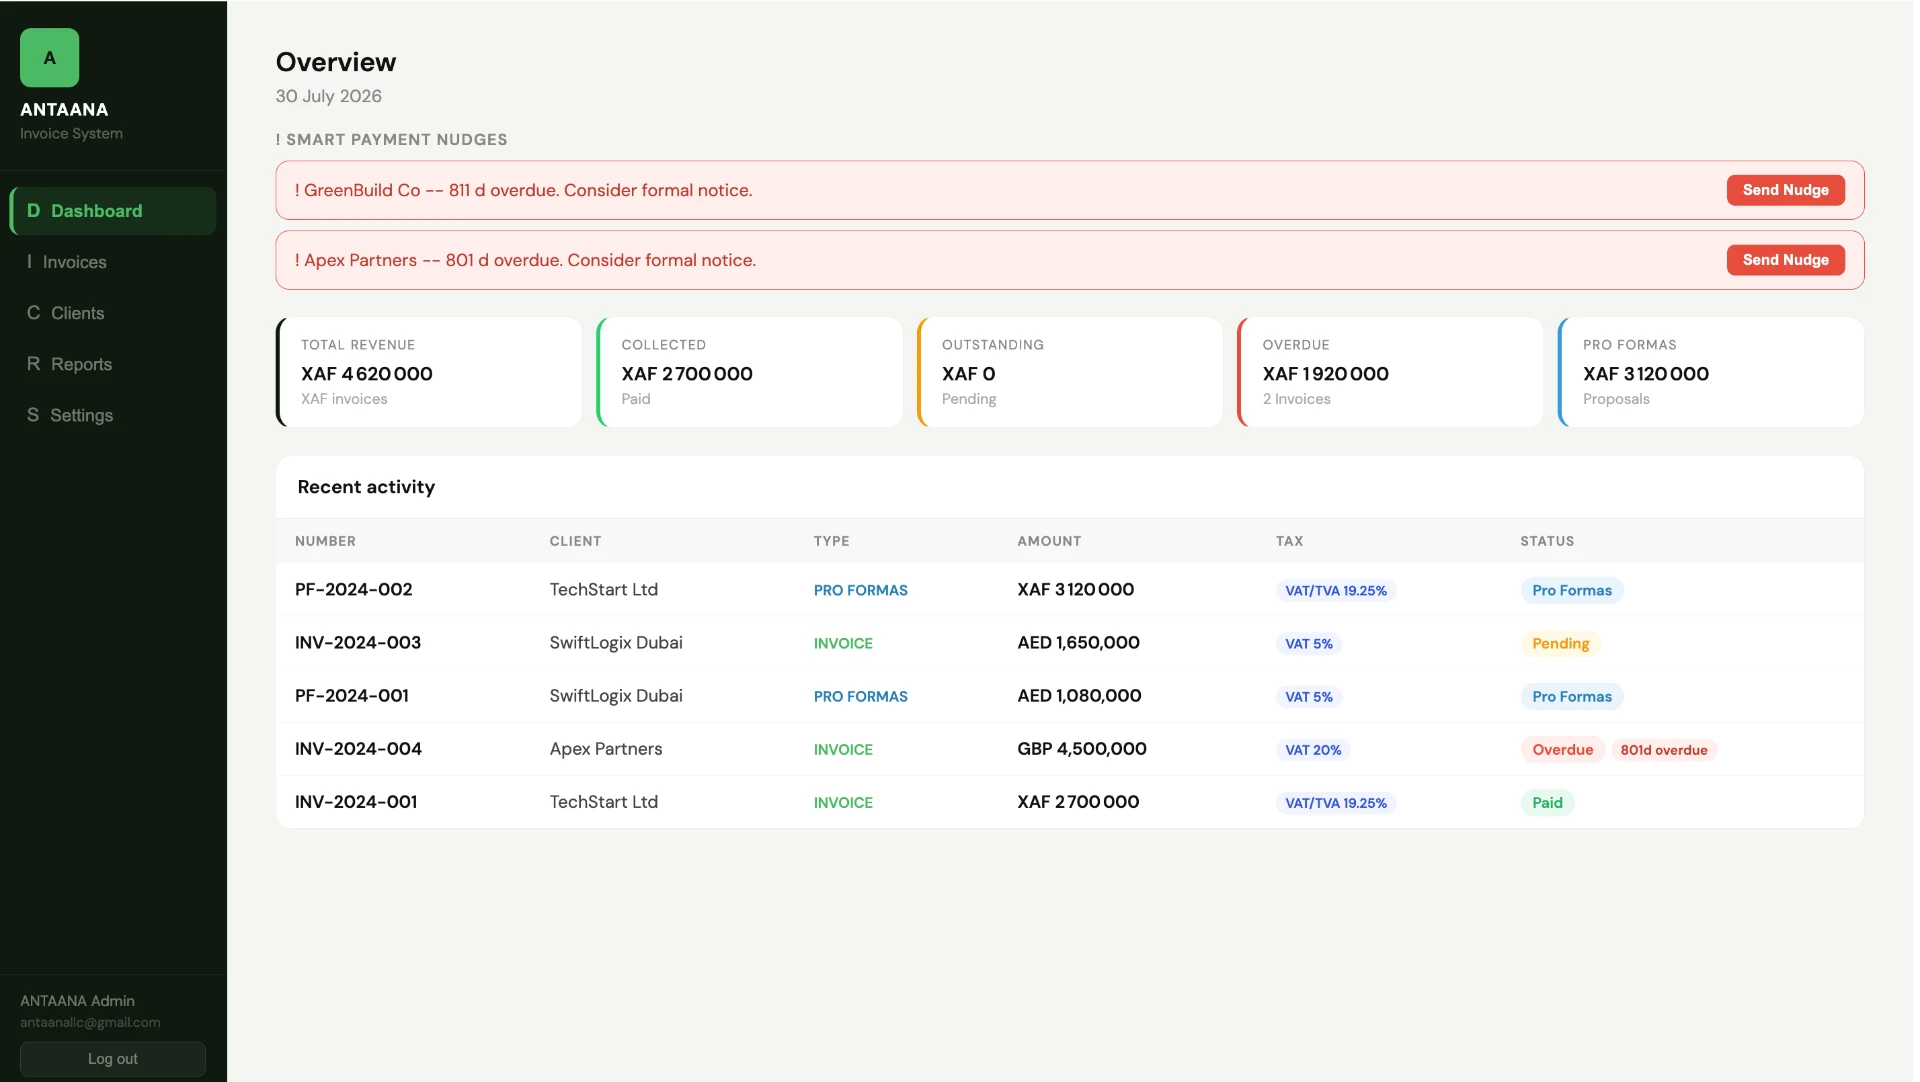Click the green ANTAANA logo avatar
The image size is (1920, 1082).
click(49, 58)
